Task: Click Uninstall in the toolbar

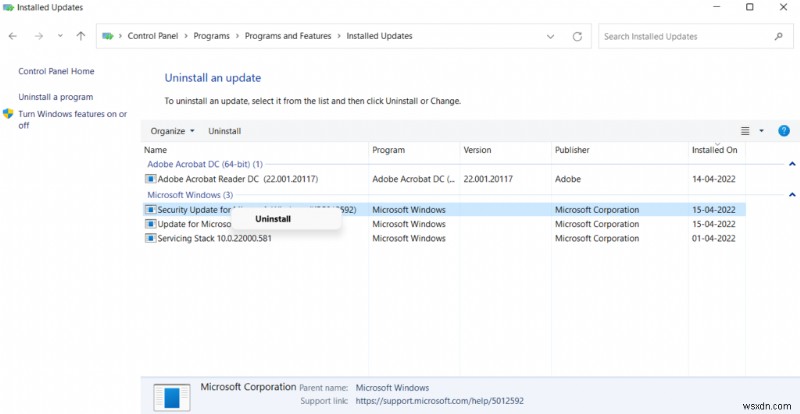Action: point(224,131)
